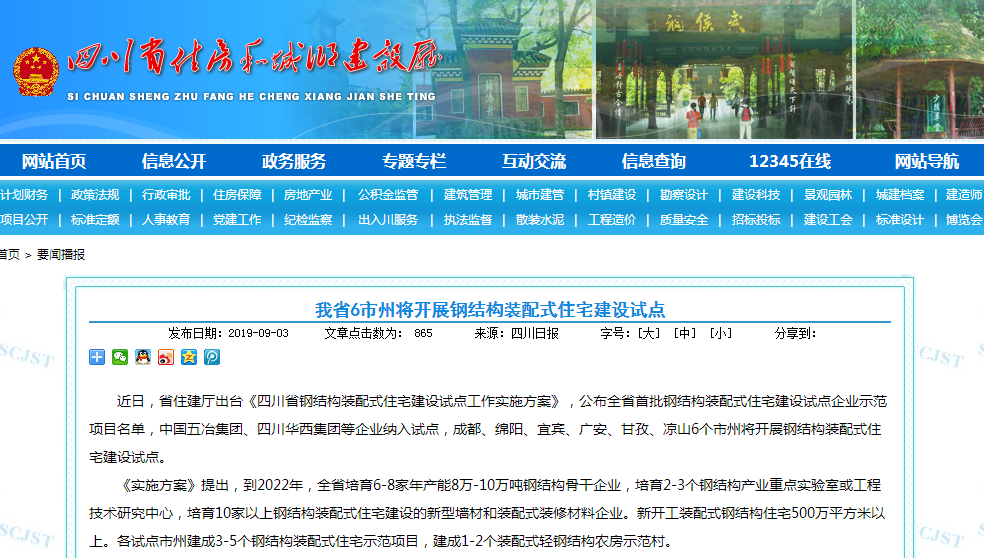Share article via QQ penguin icon
Viewport: 984px width, 558px height.
[x=143, y=357]
